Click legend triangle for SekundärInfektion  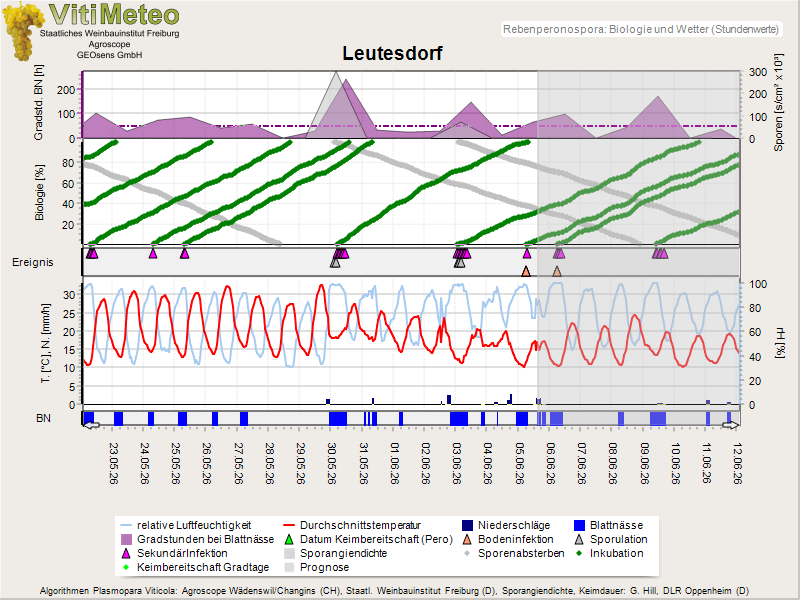pyautogui.click(x=126, y=553)
